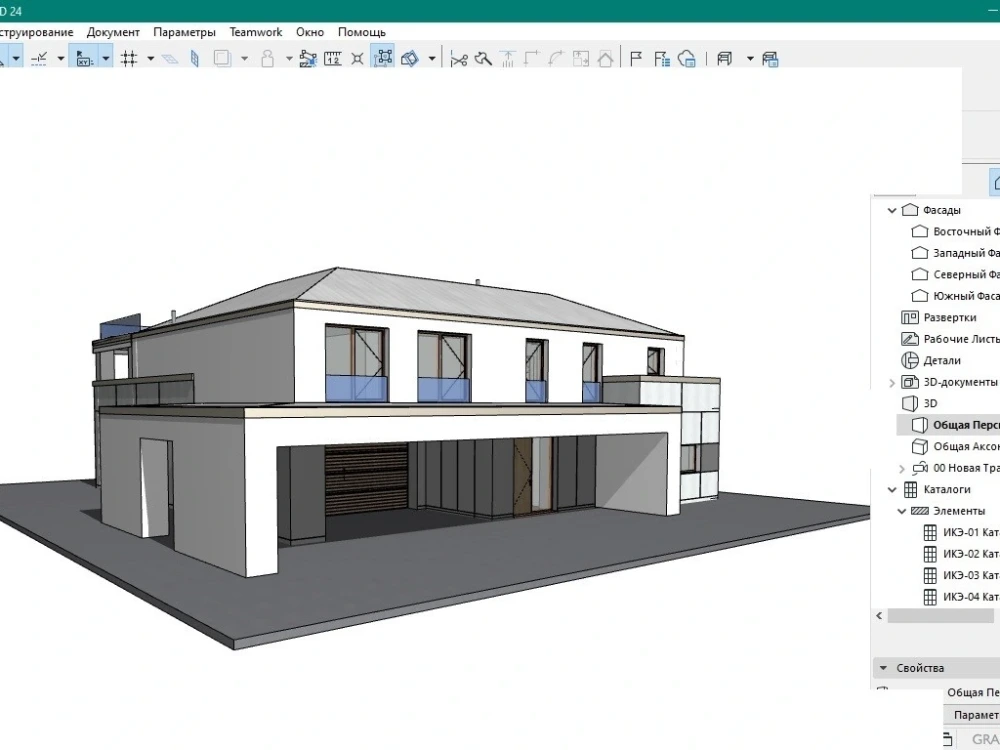Click the last toolbar publish layout icon
1000x750 pixels.
pyautogui.click(x=770, y=59)
